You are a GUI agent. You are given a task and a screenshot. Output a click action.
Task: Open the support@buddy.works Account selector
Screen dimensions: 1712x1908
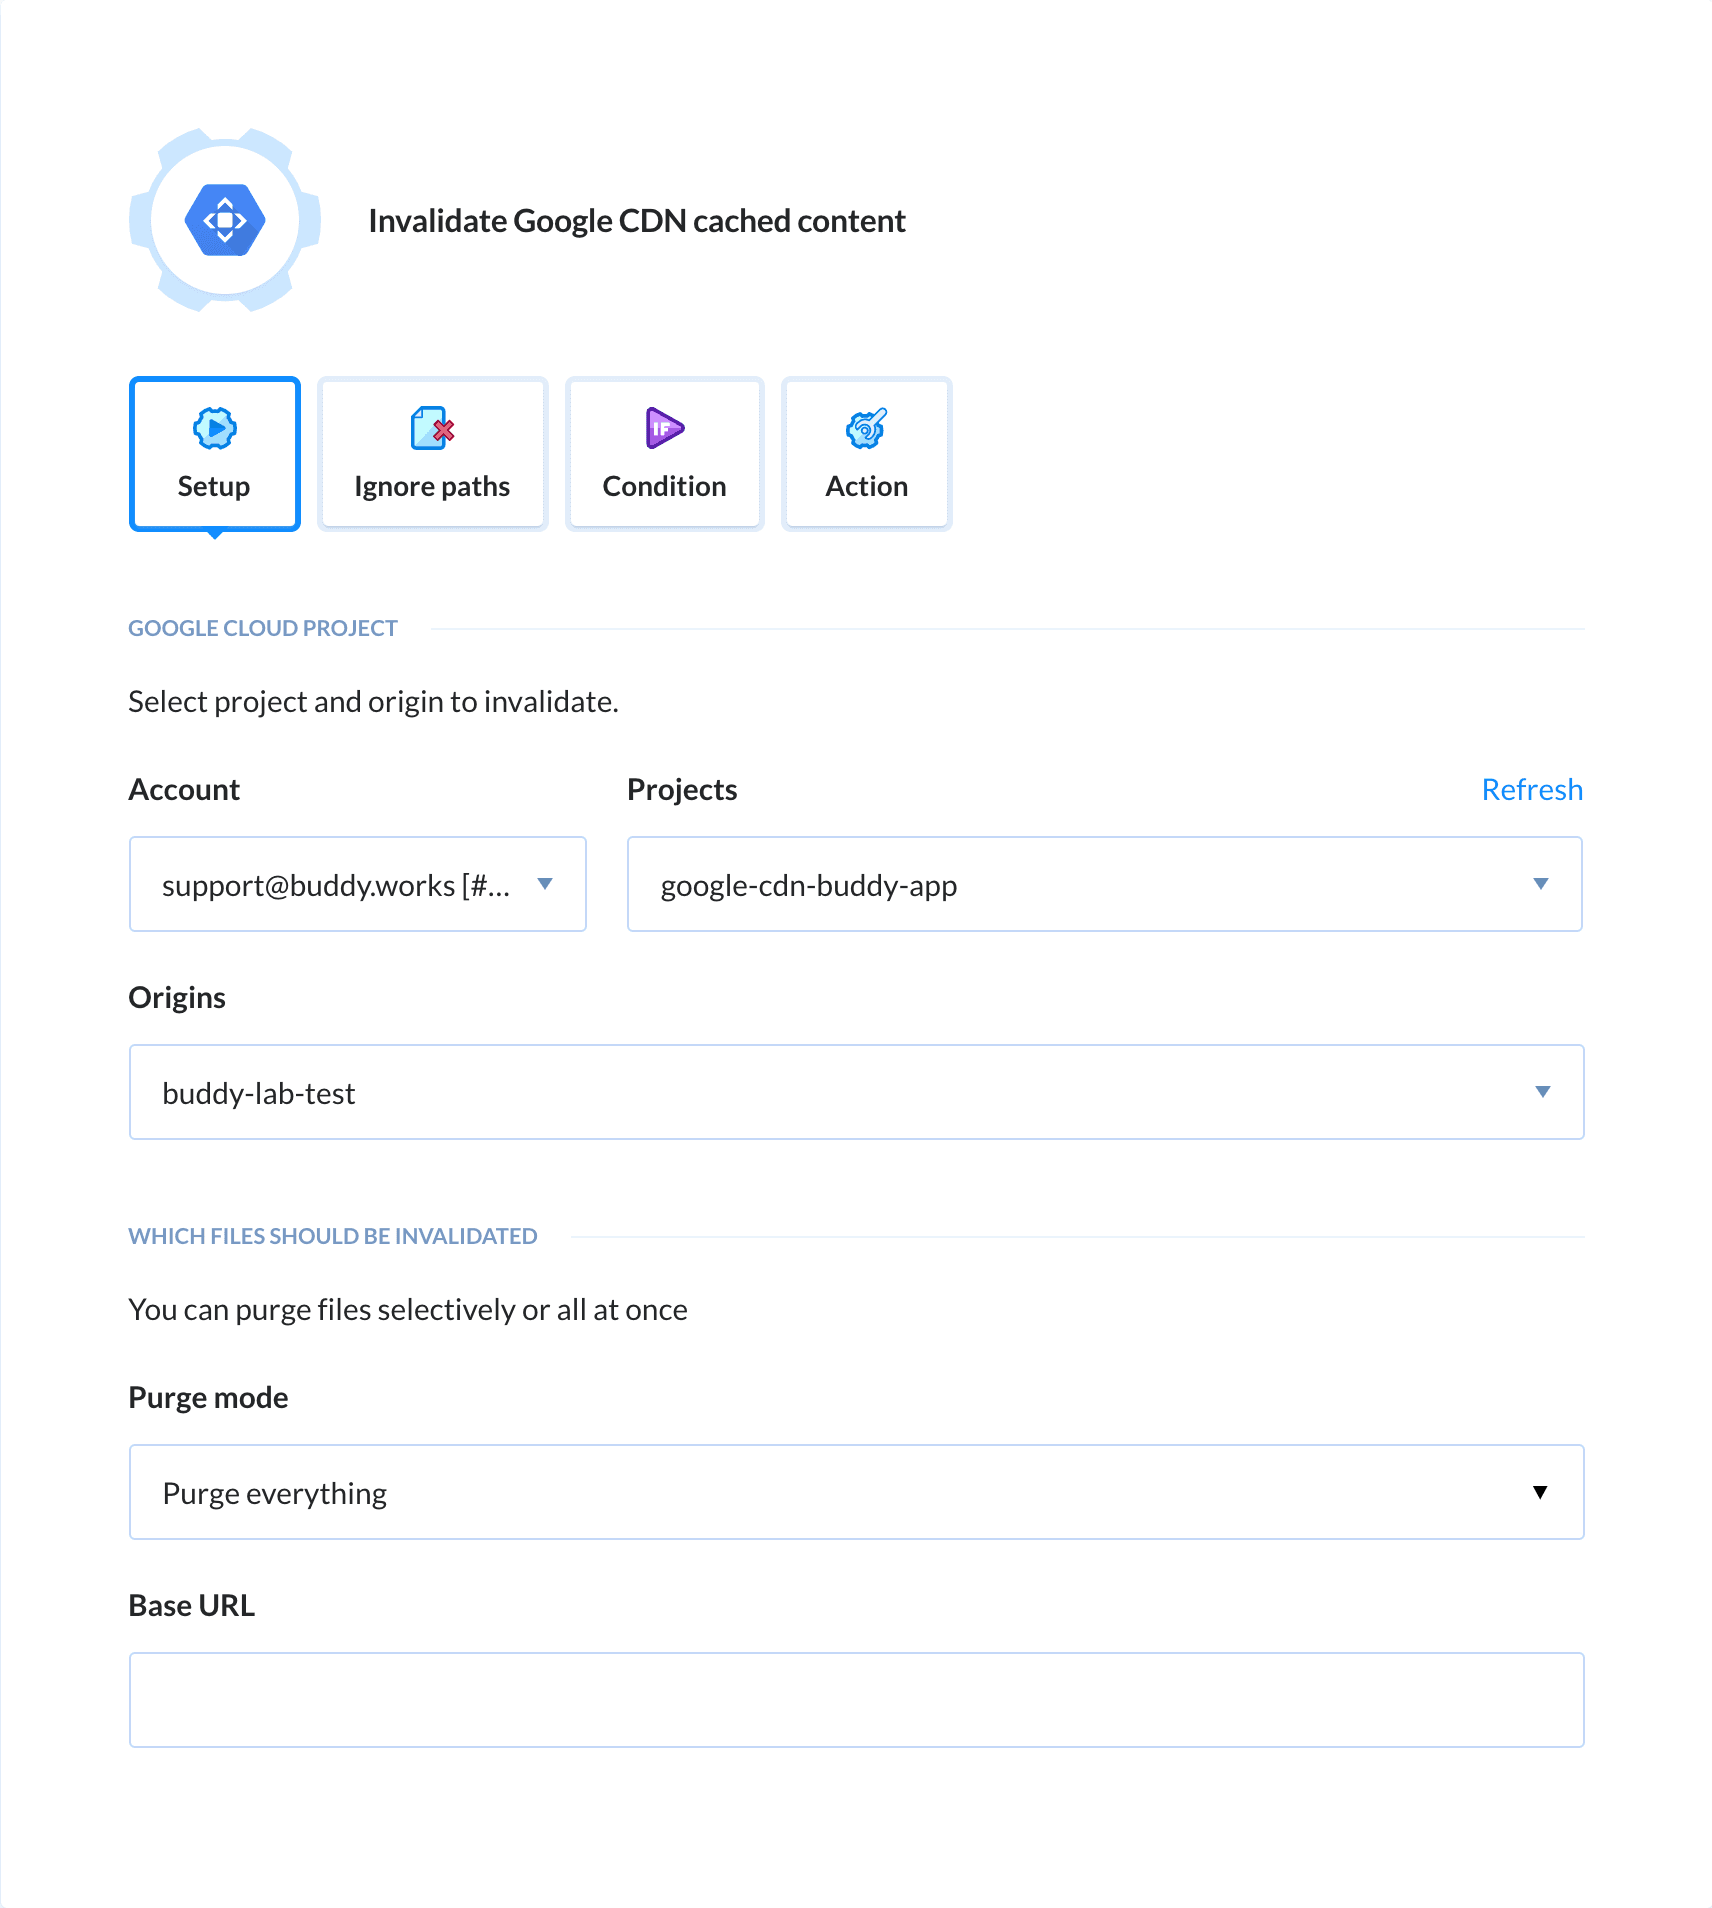pos(357,884)
